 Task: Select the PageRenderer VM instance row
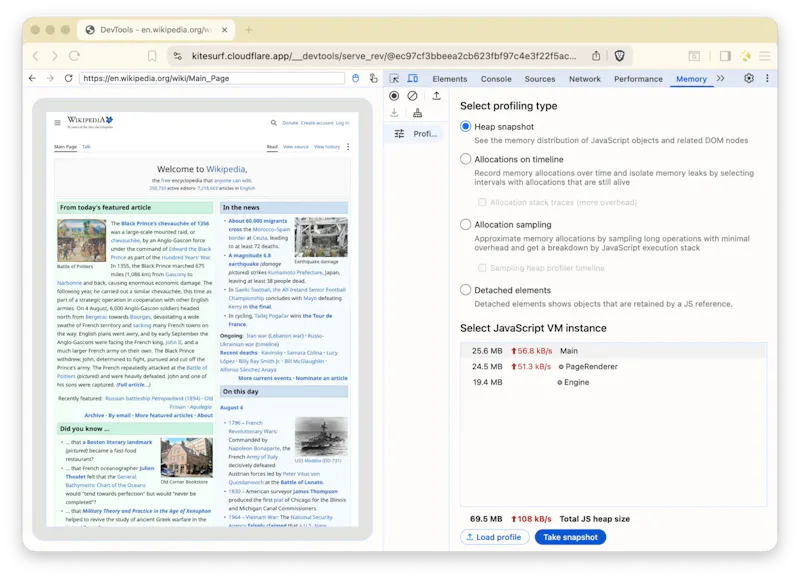click(613, 367)
